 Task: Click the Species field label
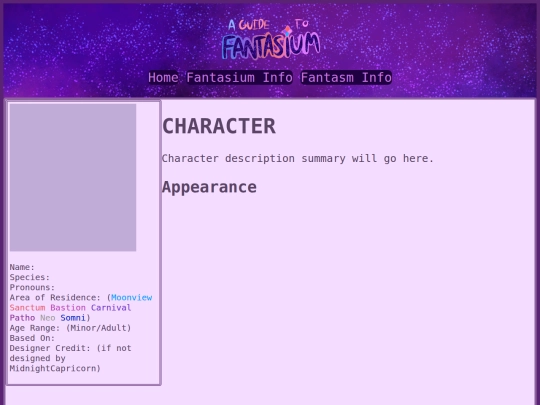[x=30, y=277]
